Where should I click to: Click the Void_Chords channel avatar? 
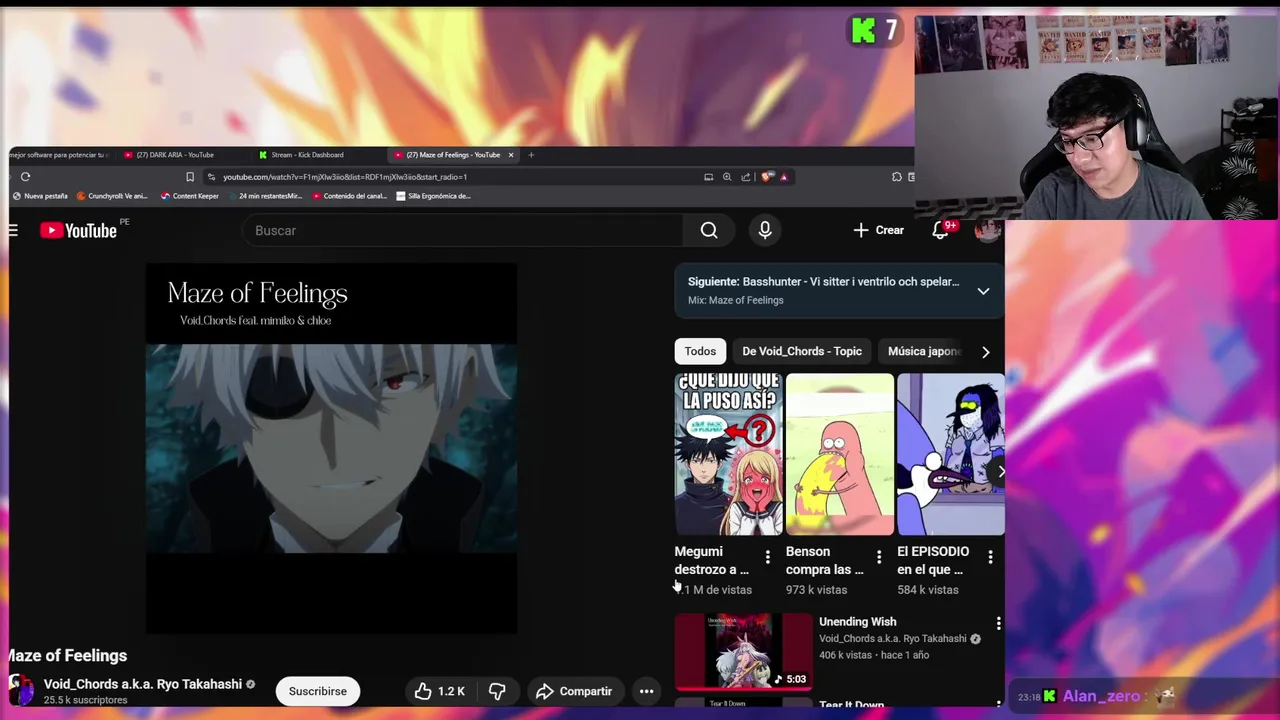pyautogui.click(x=21, y=690)
